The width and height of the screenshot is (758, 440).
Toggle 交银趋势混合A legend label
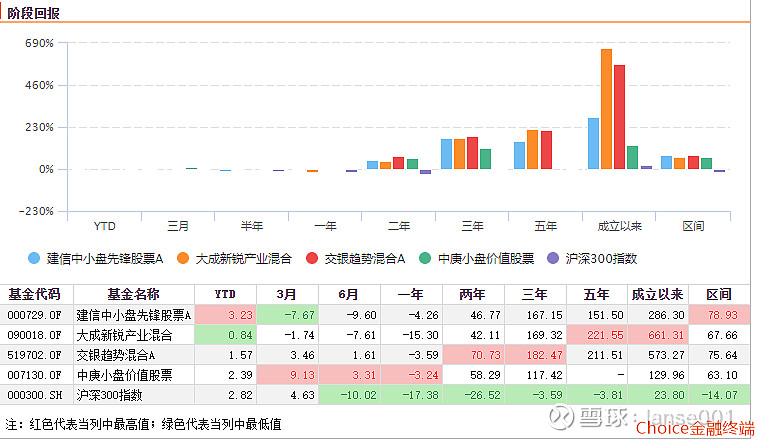(364, 259)
